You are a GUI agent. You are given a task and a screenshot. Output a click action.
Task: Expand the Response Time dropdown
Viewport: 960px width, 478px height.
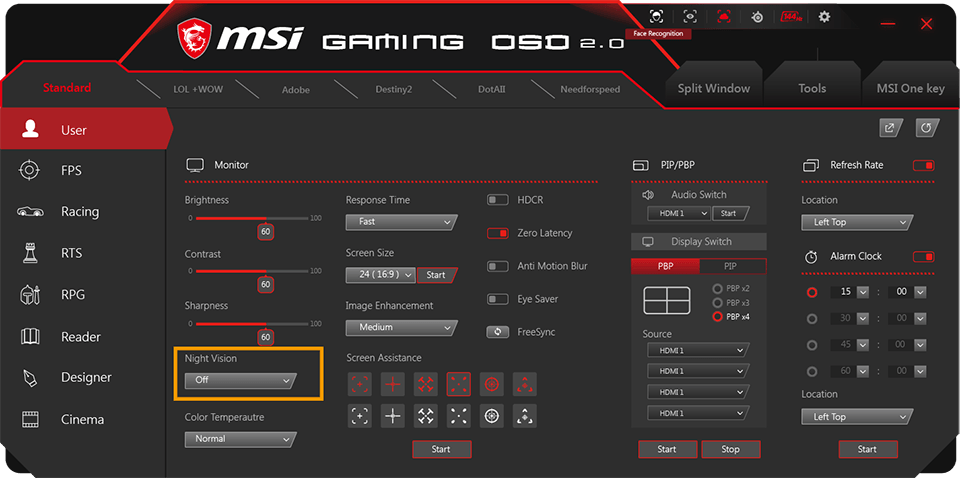[401, 222]
